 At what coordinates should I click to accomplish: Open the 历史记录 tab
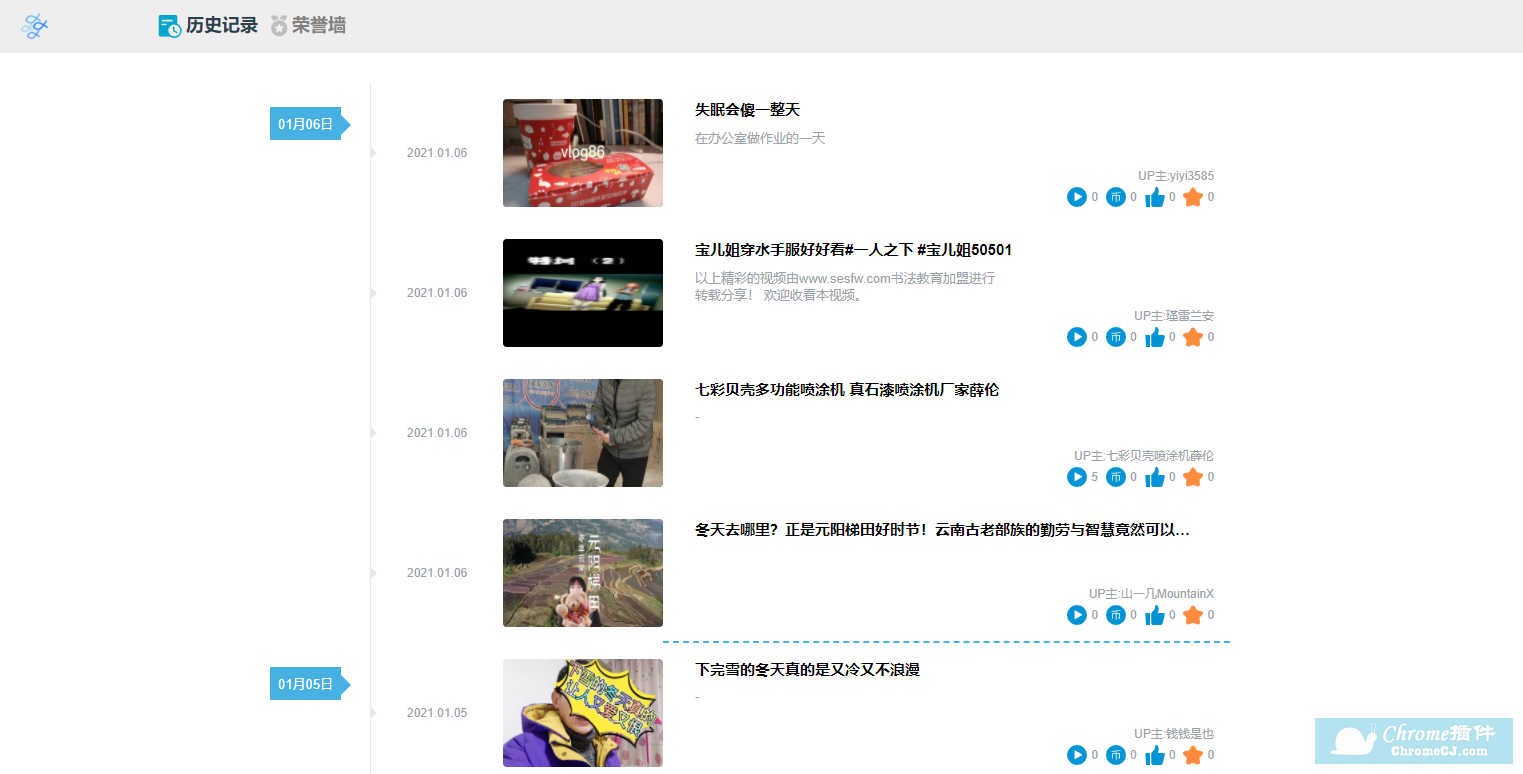(x=208, y=26)
